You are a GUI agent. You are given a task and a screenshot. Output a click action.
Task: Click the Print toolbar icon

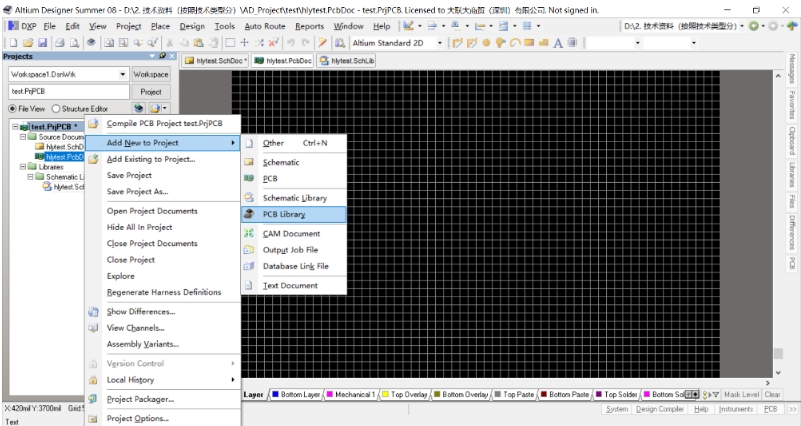coord(60,43)
